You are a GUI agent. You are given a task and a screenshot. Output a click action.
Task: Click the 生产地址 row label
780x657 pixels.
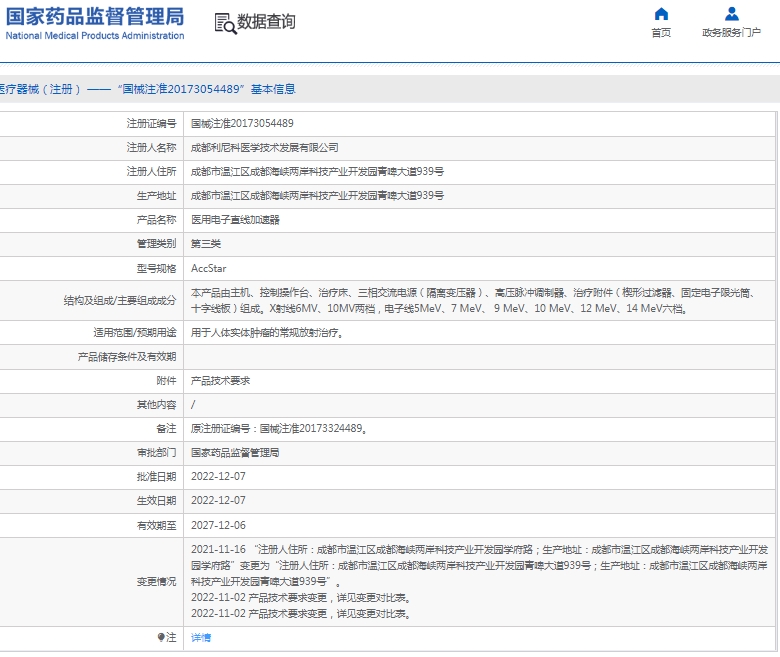(x=156, y=195)
